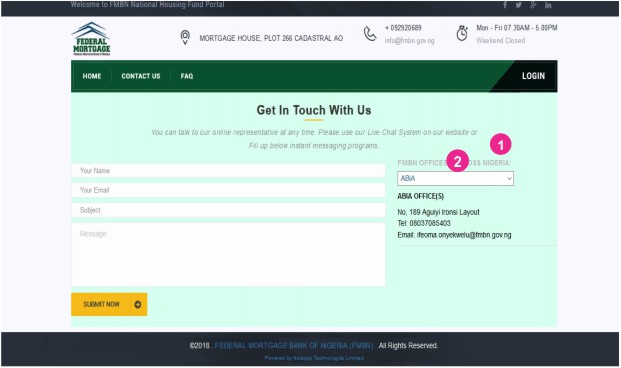Click the Tel: 08037085403 line
621x368 pixels.
tap(424, 223)
